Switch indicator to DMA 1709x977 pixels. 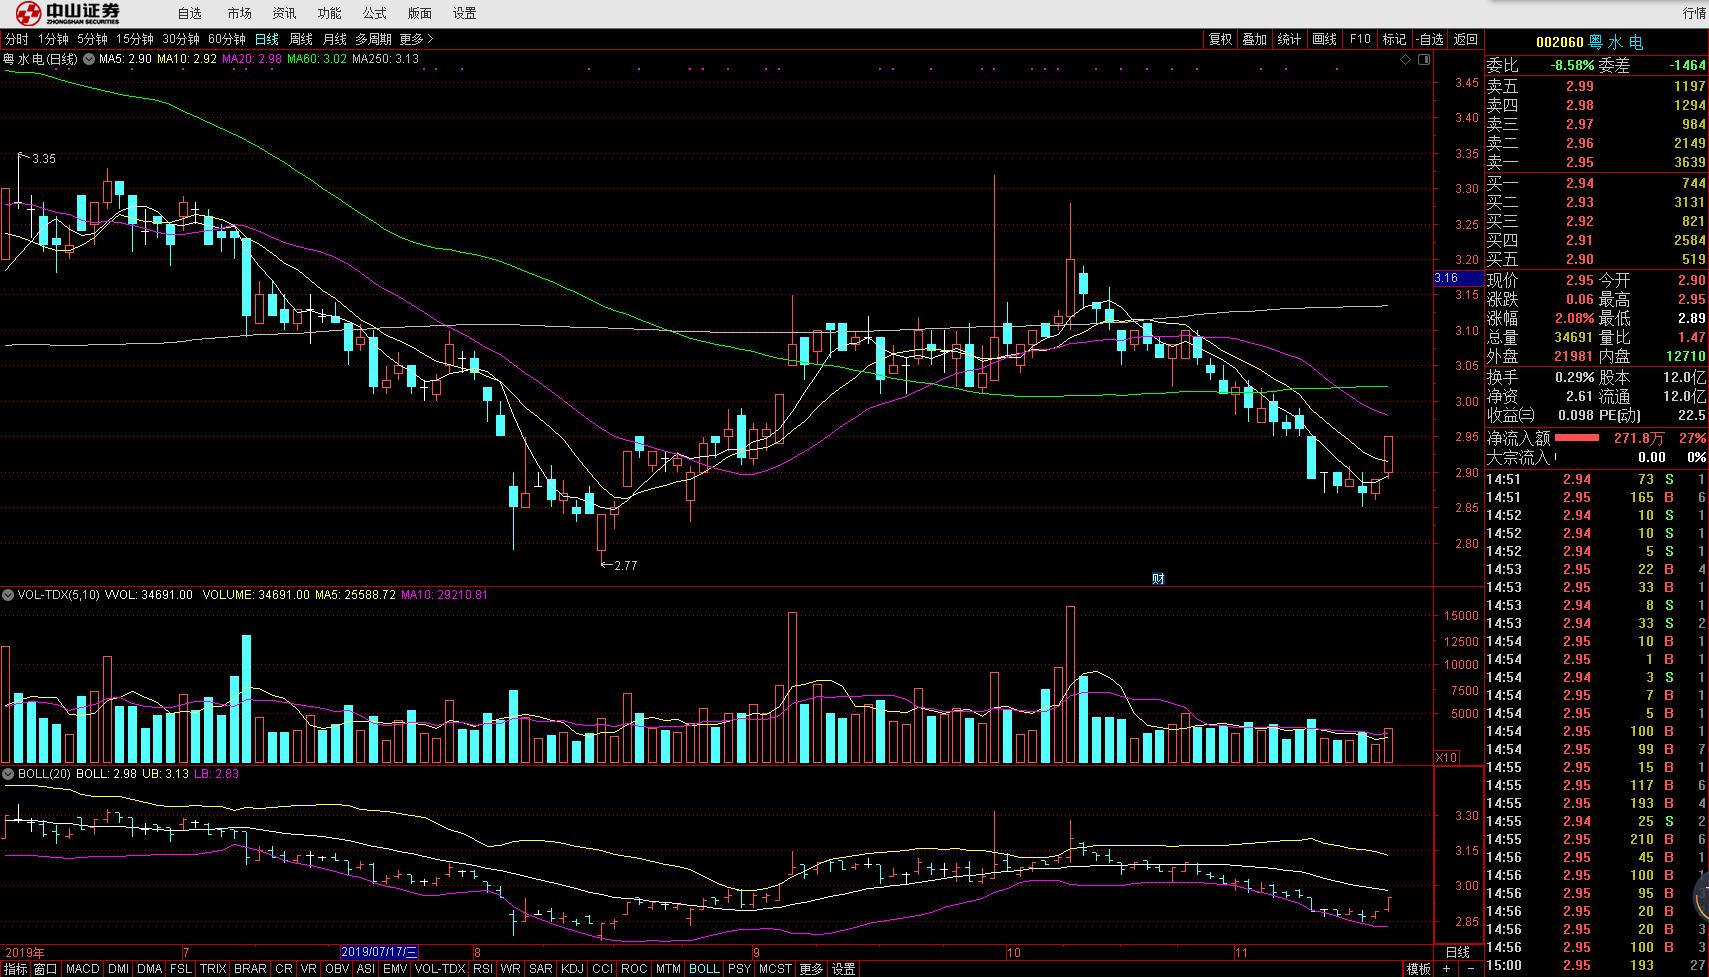click(x=150, y=969)
